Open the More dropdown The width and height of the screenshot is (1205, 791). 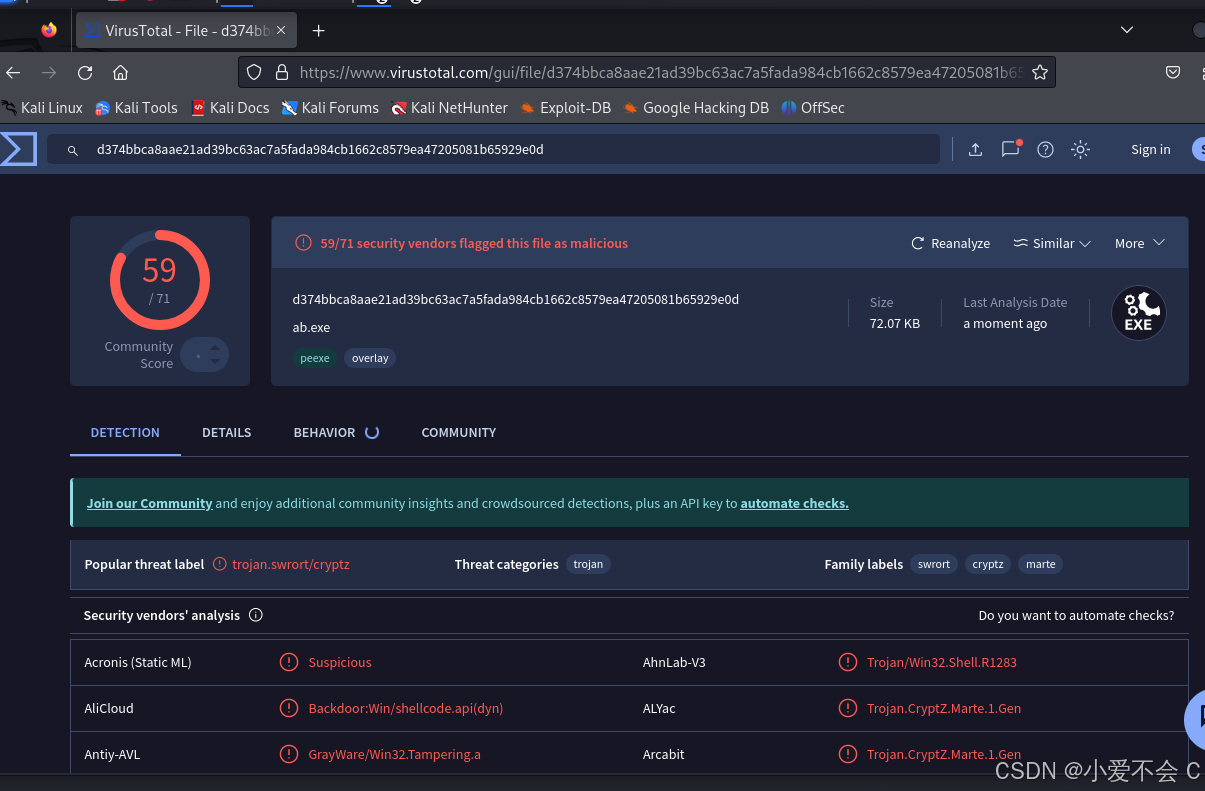pyautogui.click(x=1140, y=243)
